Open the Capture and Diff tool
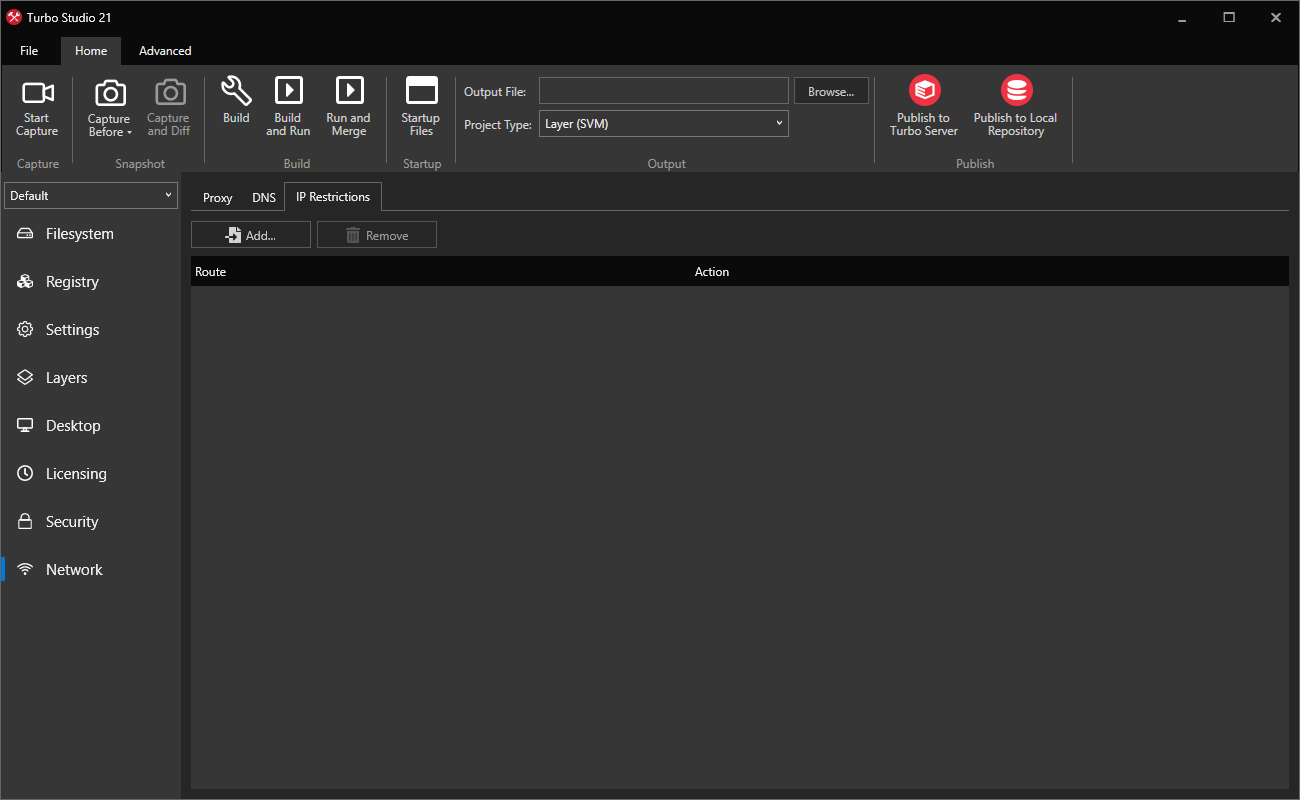1300x800 pixels. (x=168, y=105)
